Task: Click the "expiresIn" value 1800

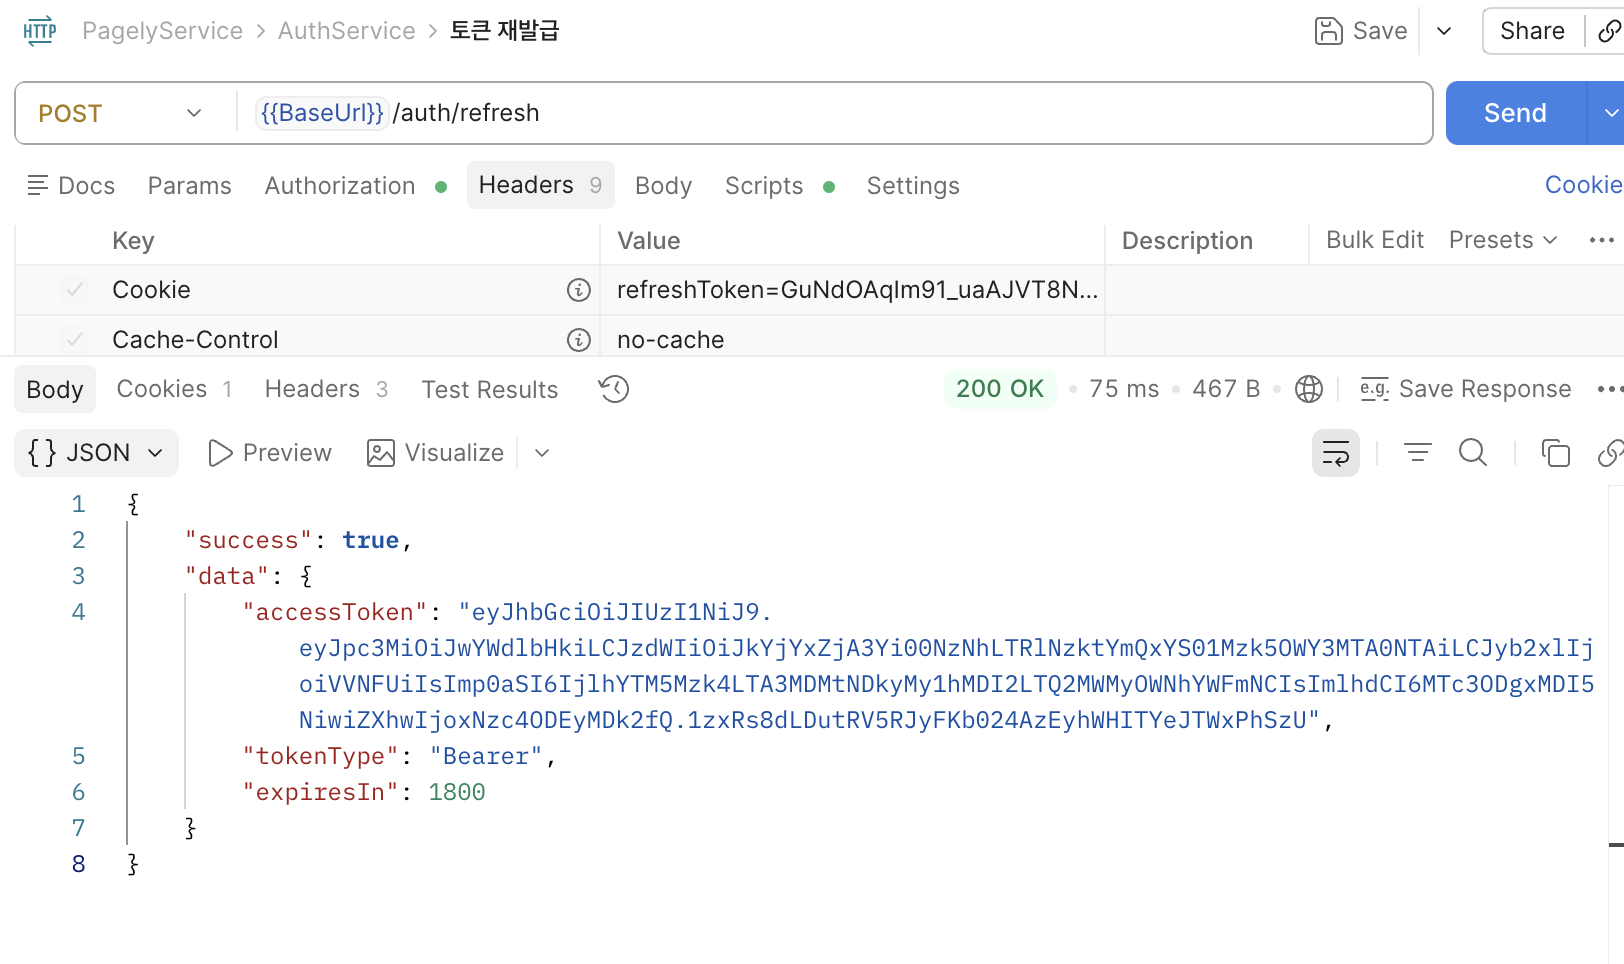Action: pyautogui.click(x=457, y=792)
